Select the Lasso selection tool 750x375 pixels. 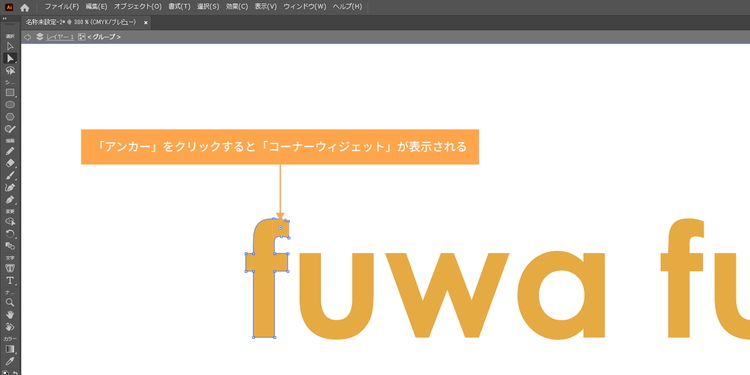pos(10,71)
